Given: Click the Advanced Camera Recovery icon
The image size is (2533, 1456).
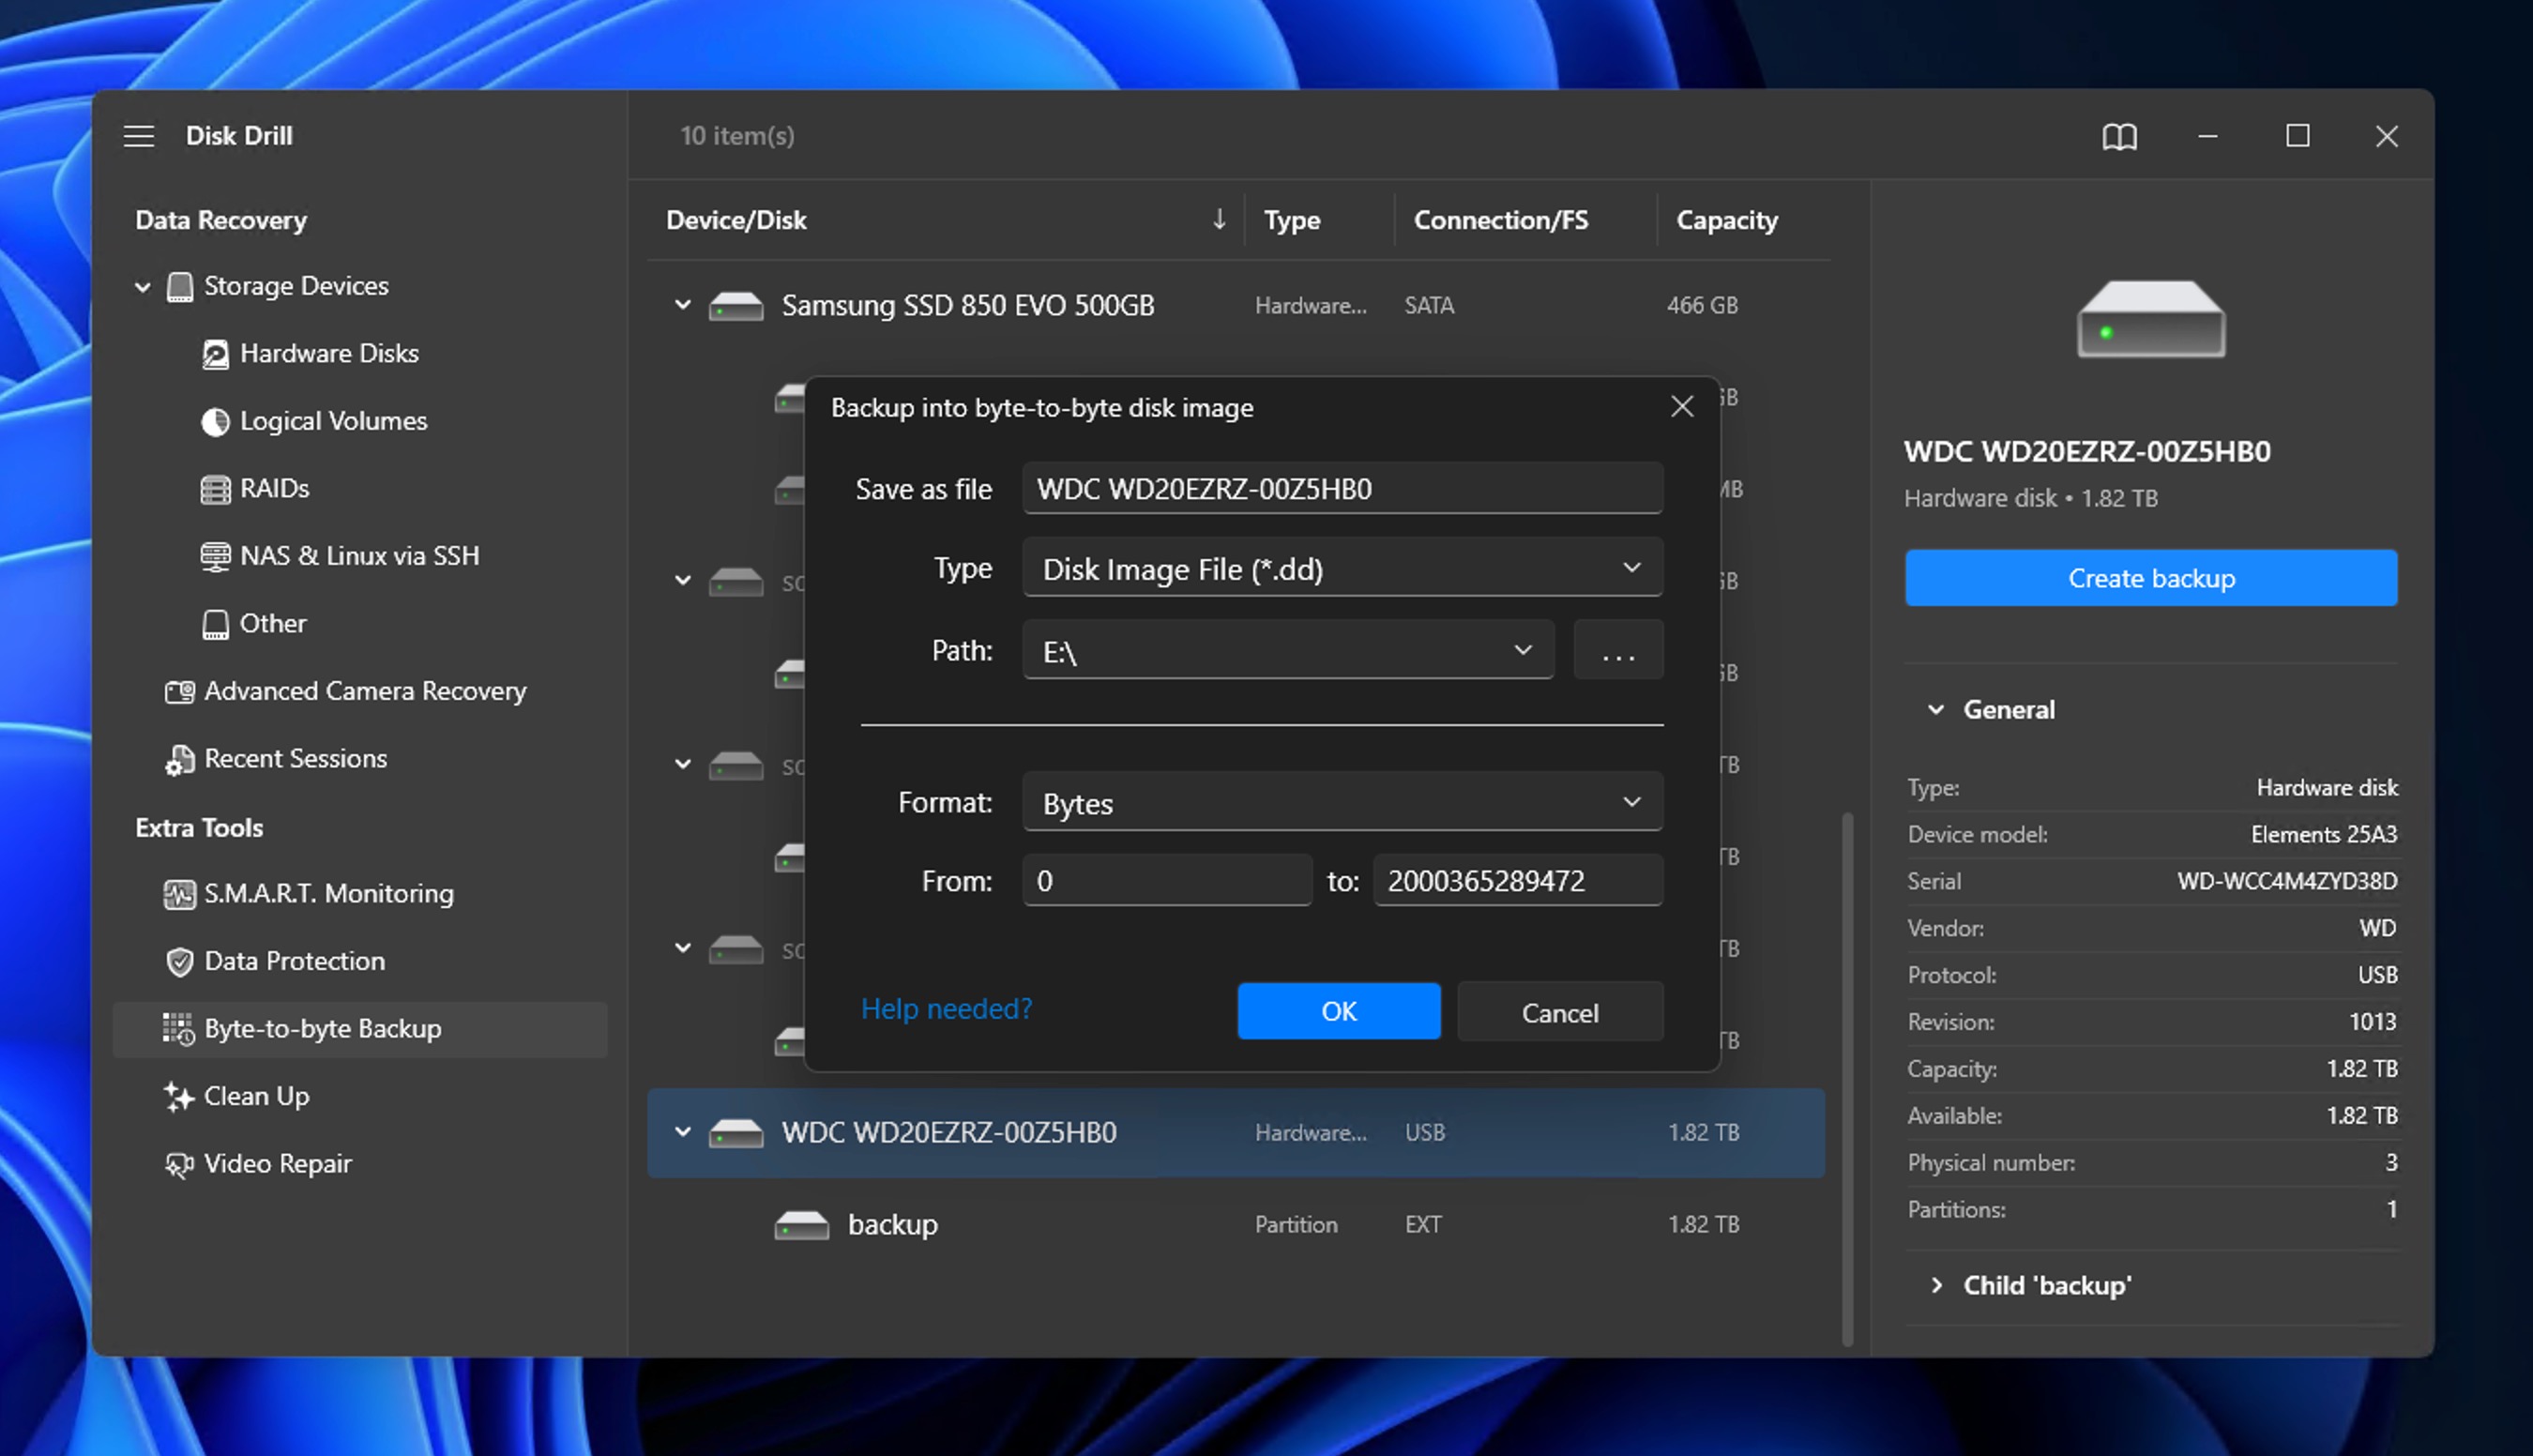Looking at the screenshot, I should (x=180, y=691).
